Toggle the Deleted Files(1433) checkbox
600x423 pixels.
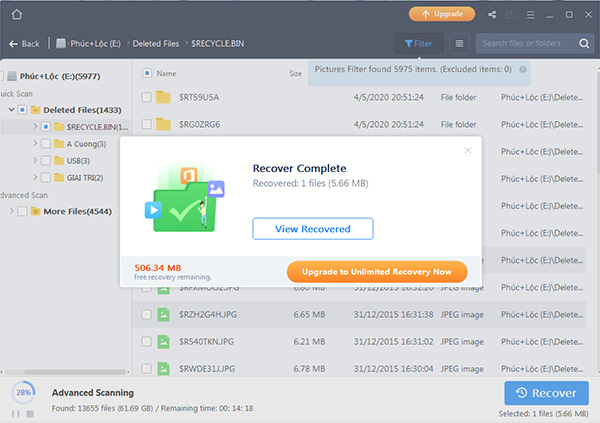coord(22,110)
